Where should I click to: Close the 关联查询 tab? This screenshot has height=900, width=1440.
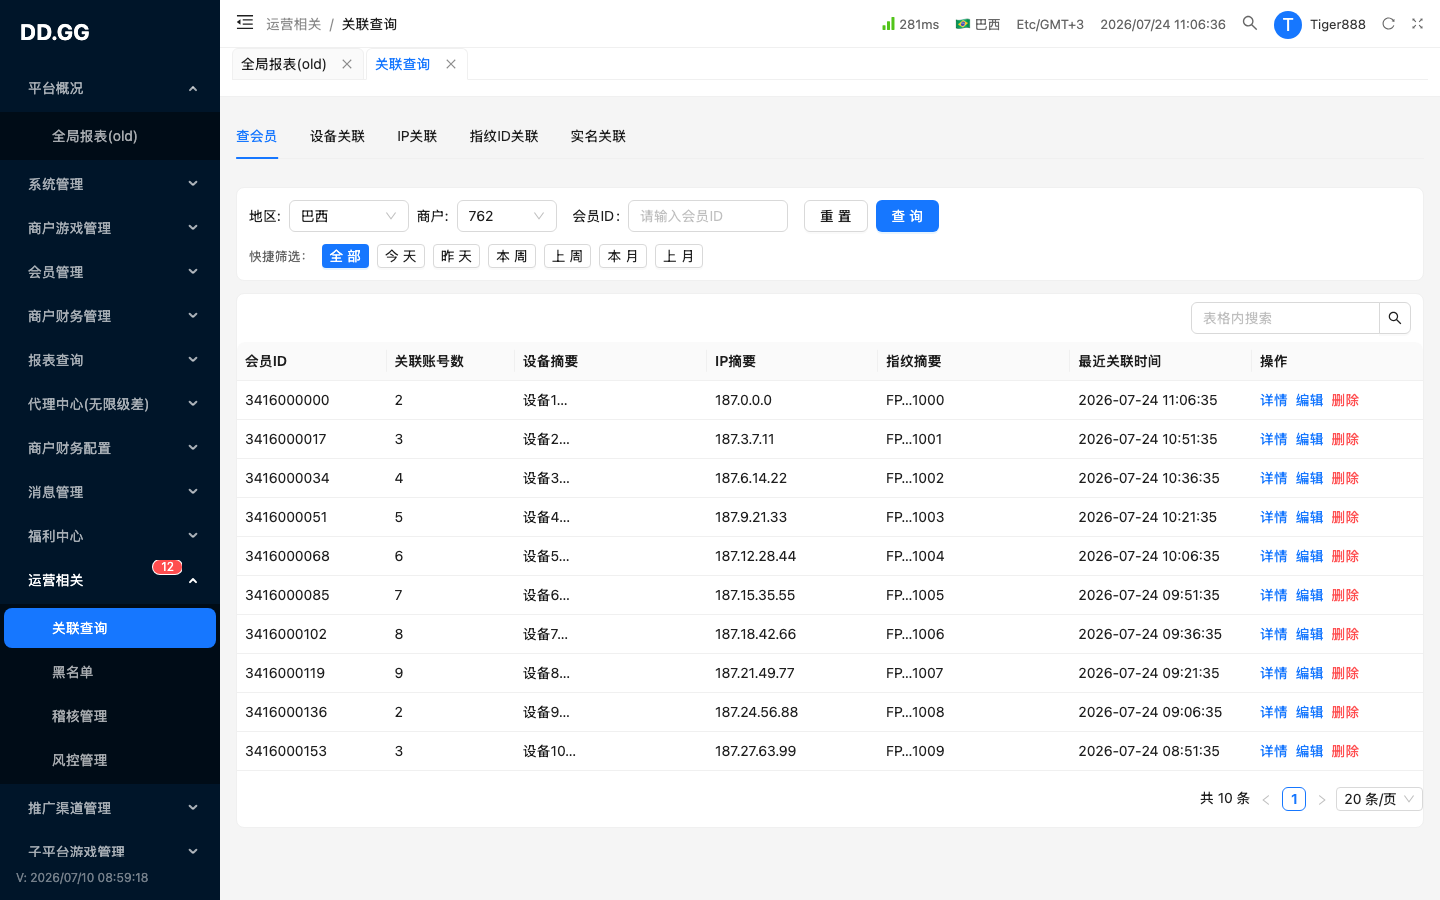pos(451,64)
